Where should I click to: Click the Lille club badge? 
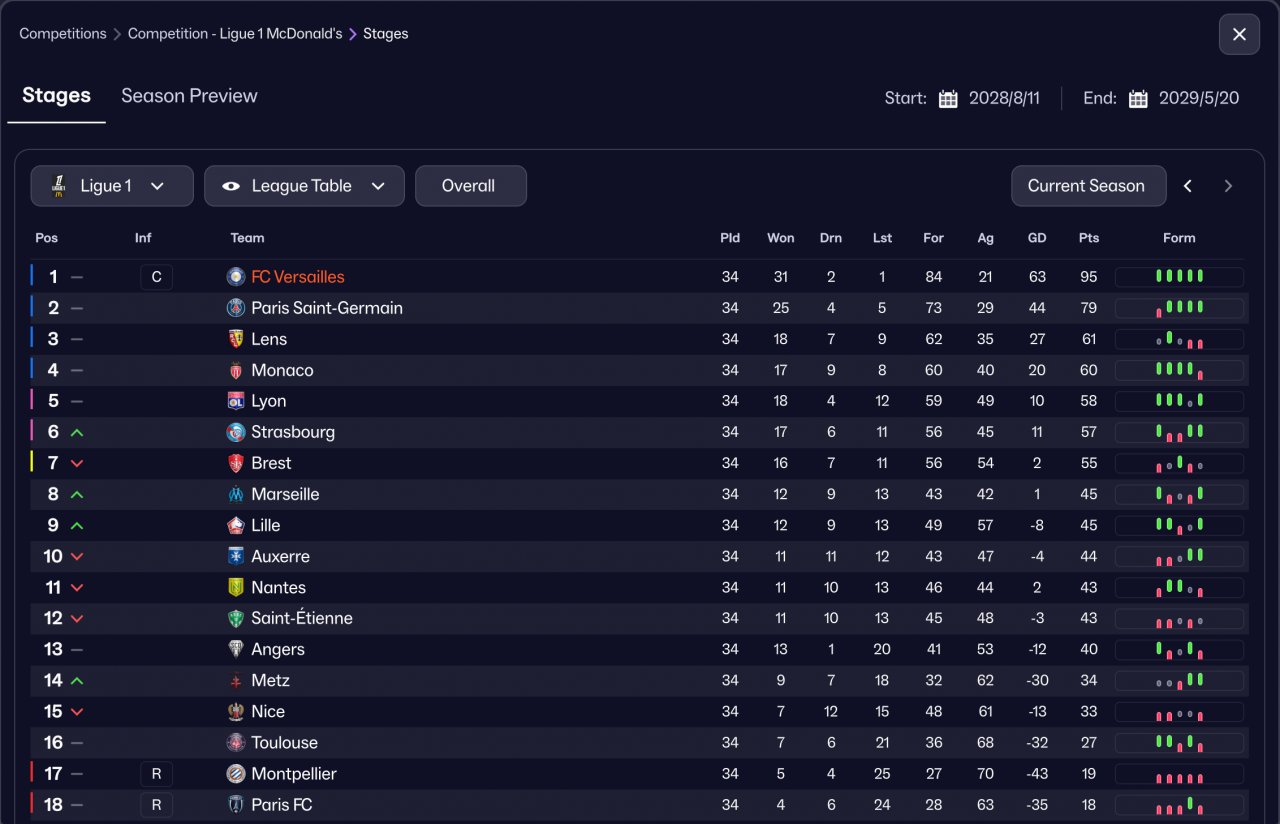coord(236,525)
